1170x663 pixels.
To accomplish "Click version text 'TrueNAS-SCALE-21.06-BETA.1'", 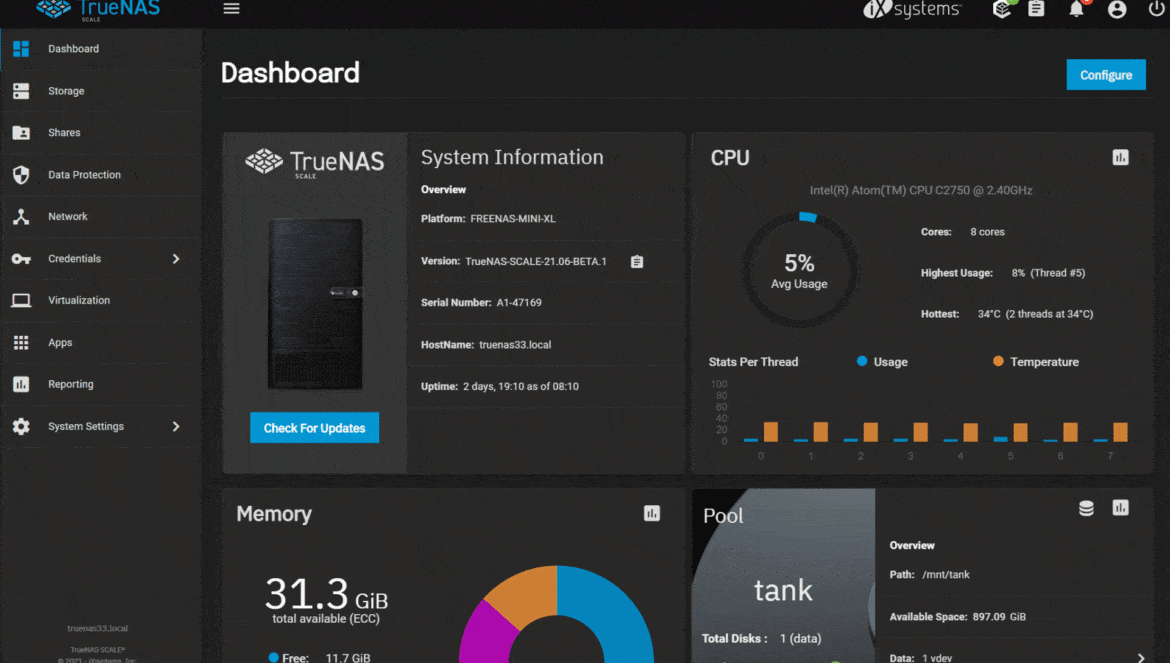I will point(536,262).
